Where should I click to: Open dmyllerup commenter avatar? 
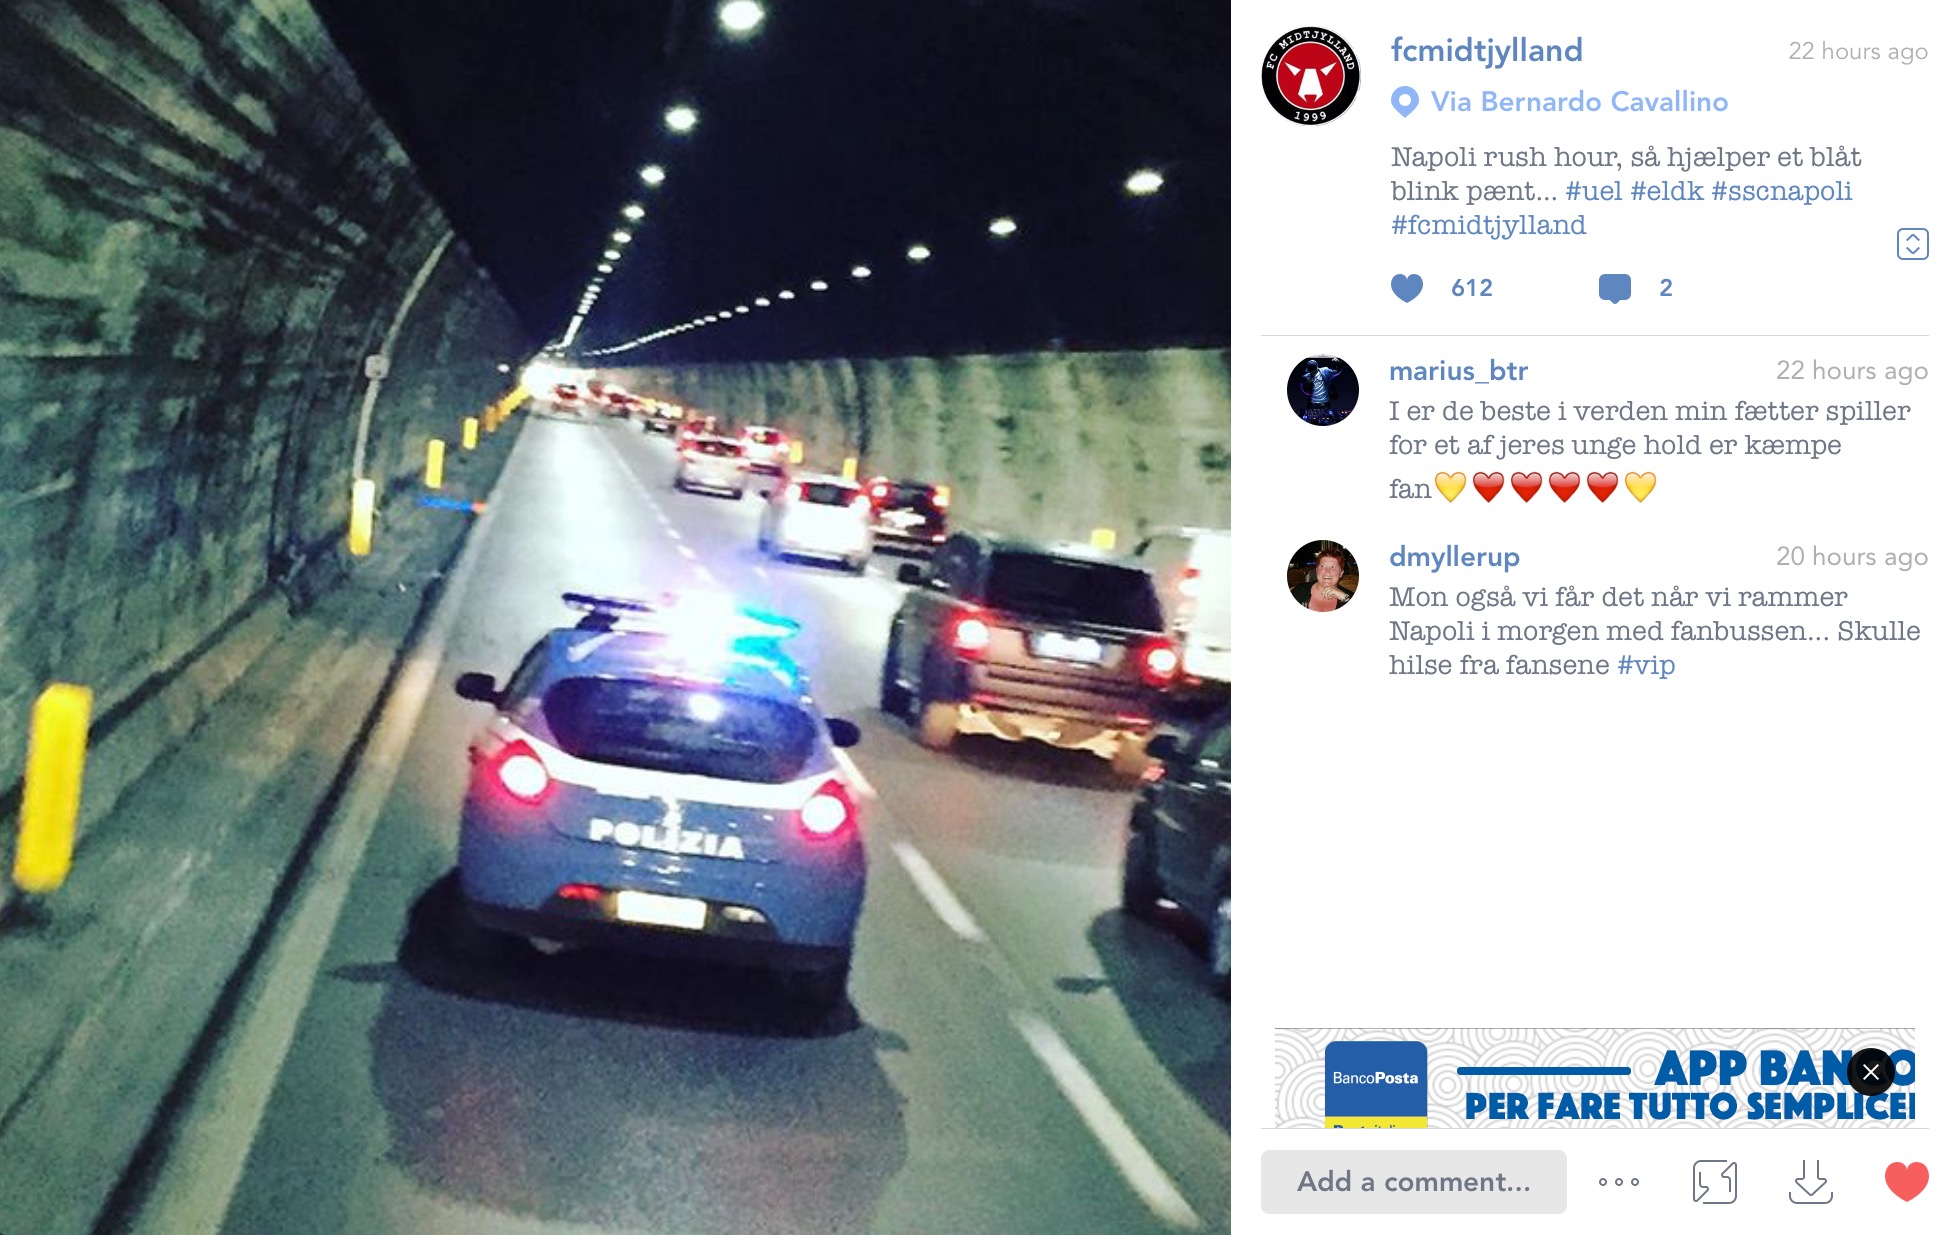[x=1322, y=576]
